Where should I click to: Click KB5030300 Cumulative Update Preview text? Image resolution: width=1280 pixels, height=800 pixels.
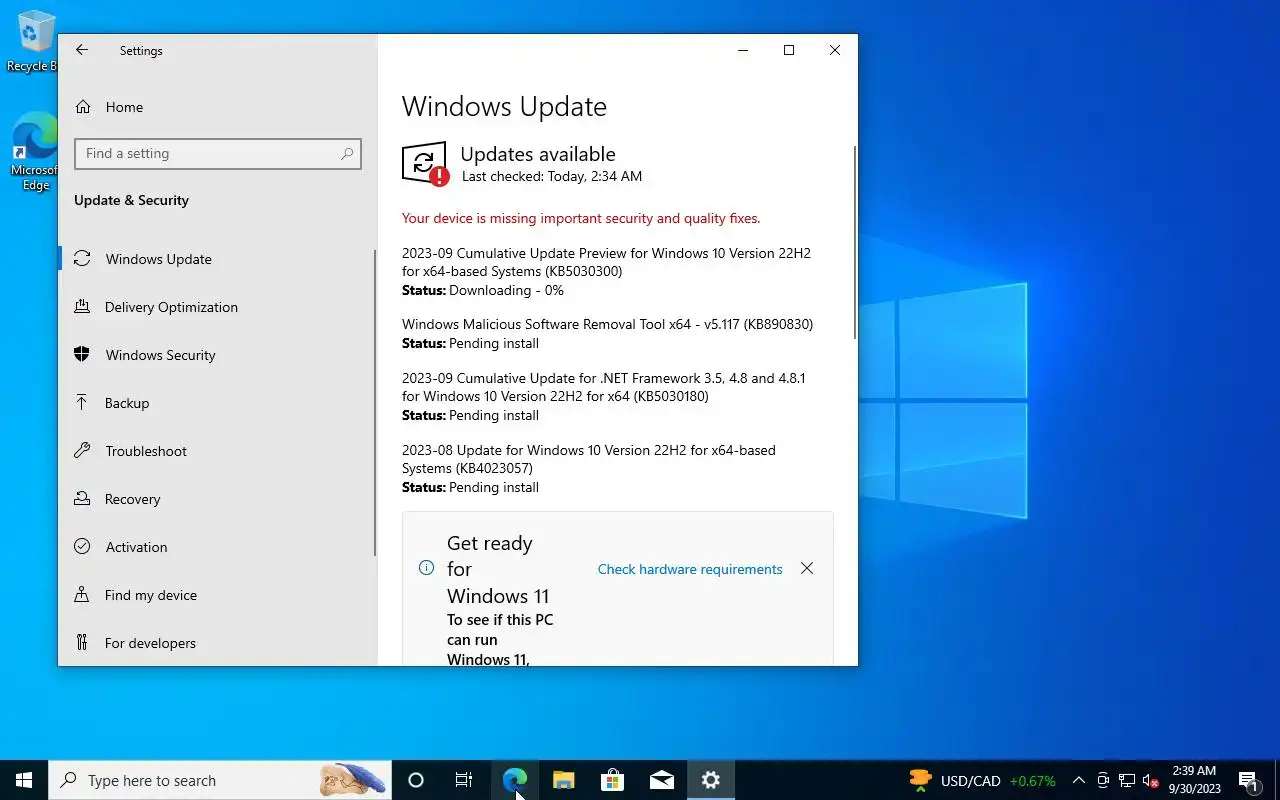pyautogui.click(x=606, y=262)
